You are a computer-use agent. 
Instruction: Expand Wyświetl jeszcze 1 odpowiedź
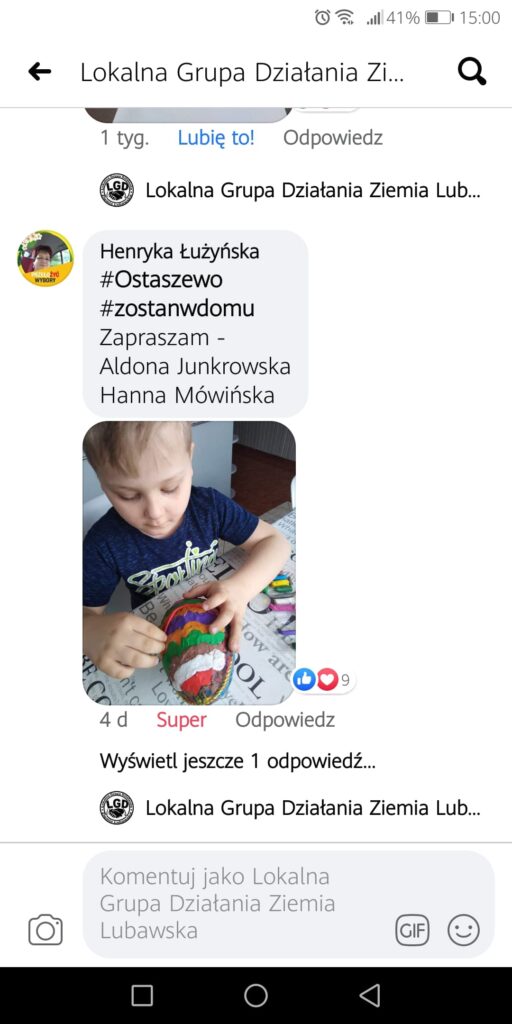coord(238,761)
